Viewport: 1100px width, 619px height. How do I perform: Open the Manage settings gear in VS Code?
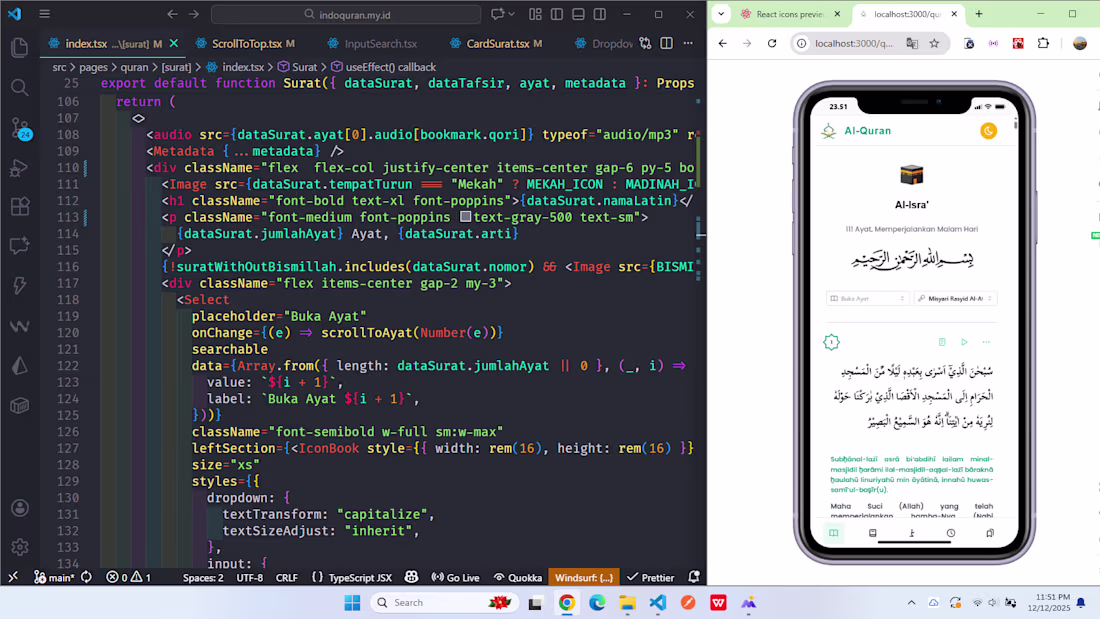20,546
